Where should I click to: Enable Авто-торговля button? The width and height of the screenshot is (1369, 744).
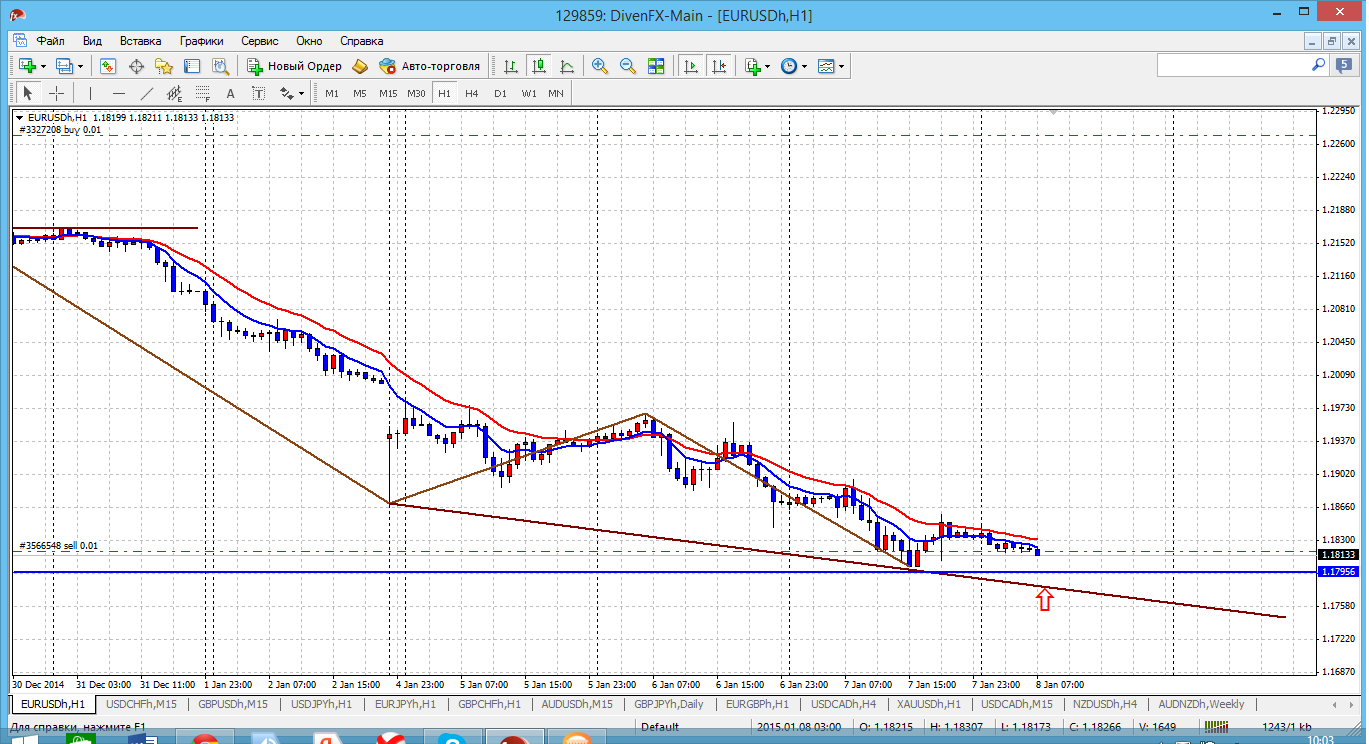(x=430, y=66)
